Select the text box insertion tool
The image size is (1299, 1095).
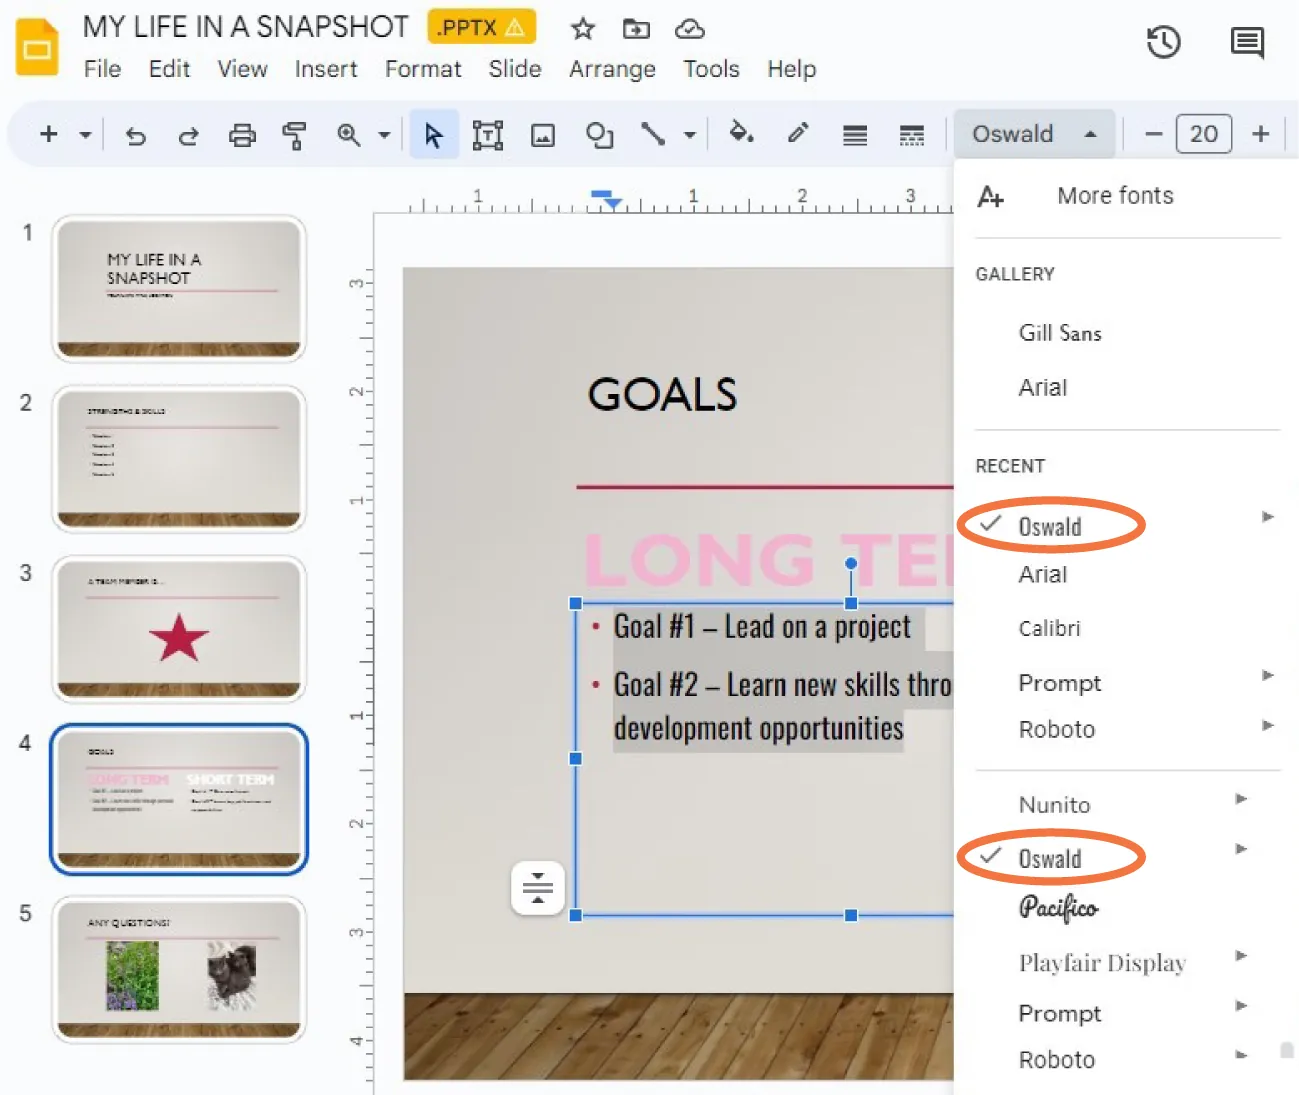point(487,134)
